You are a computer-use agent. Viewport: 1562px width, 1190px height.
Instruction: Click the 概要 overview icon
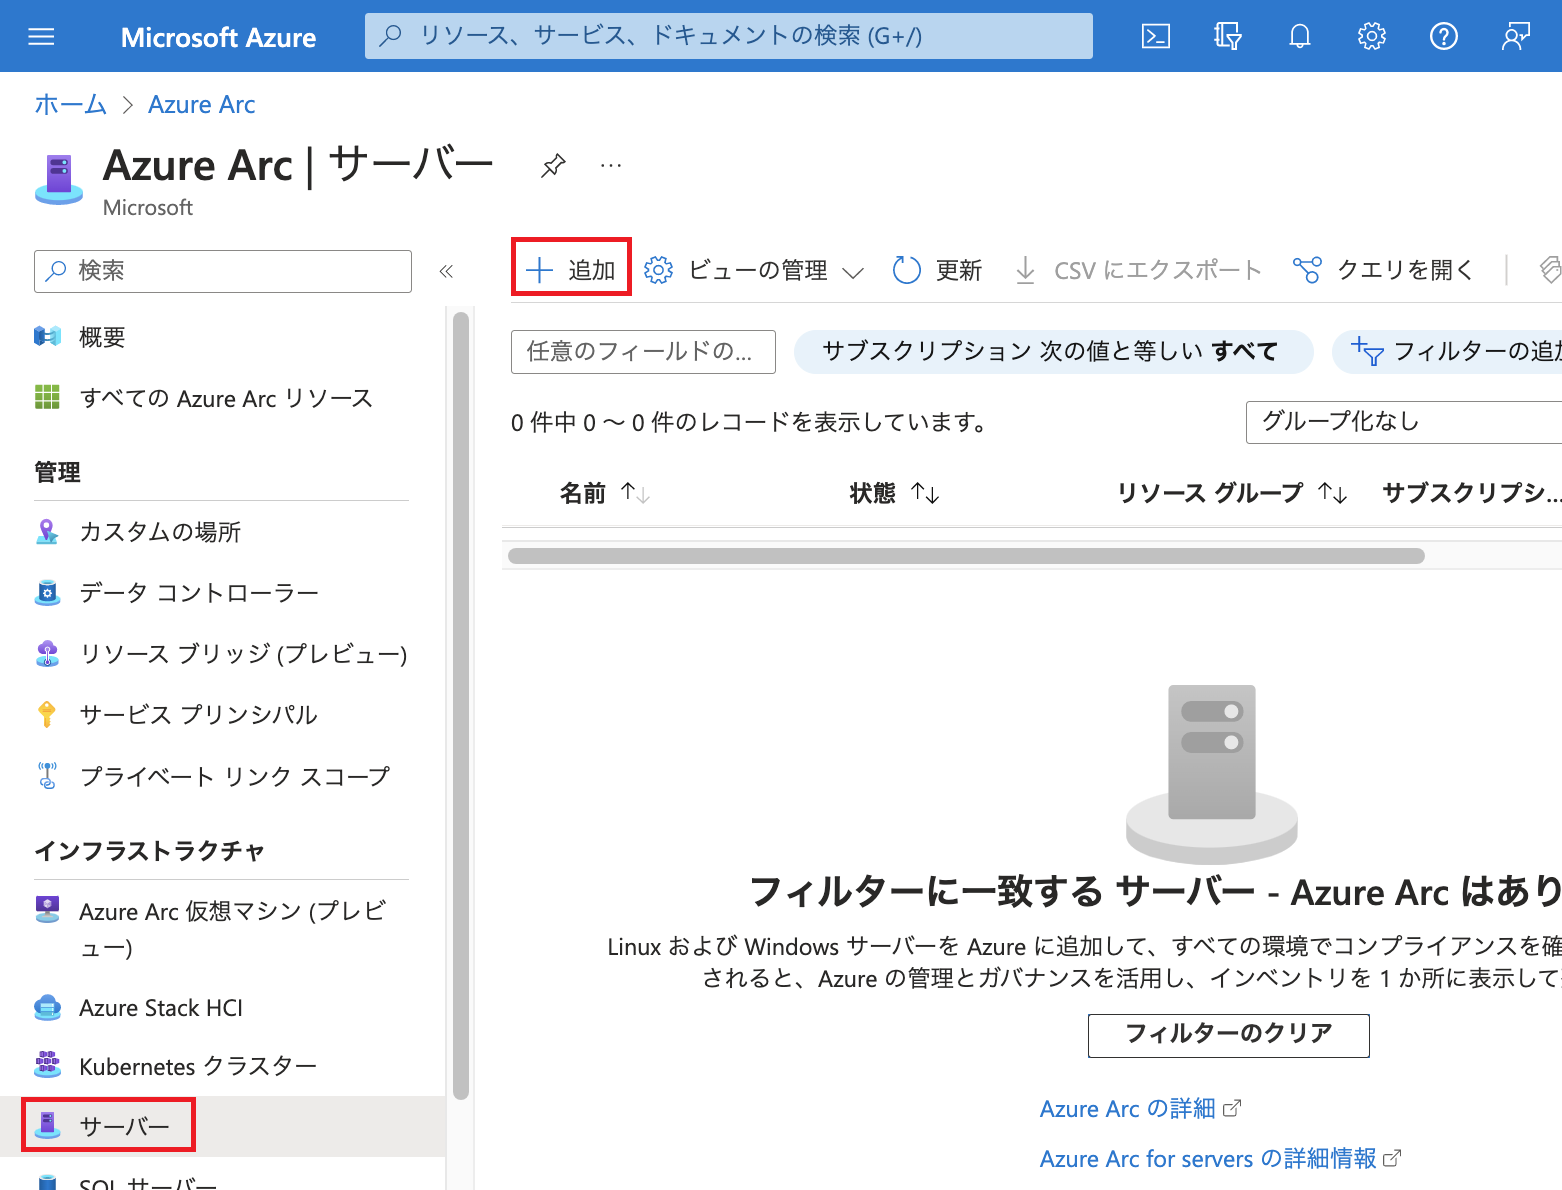tap(47, 336)
